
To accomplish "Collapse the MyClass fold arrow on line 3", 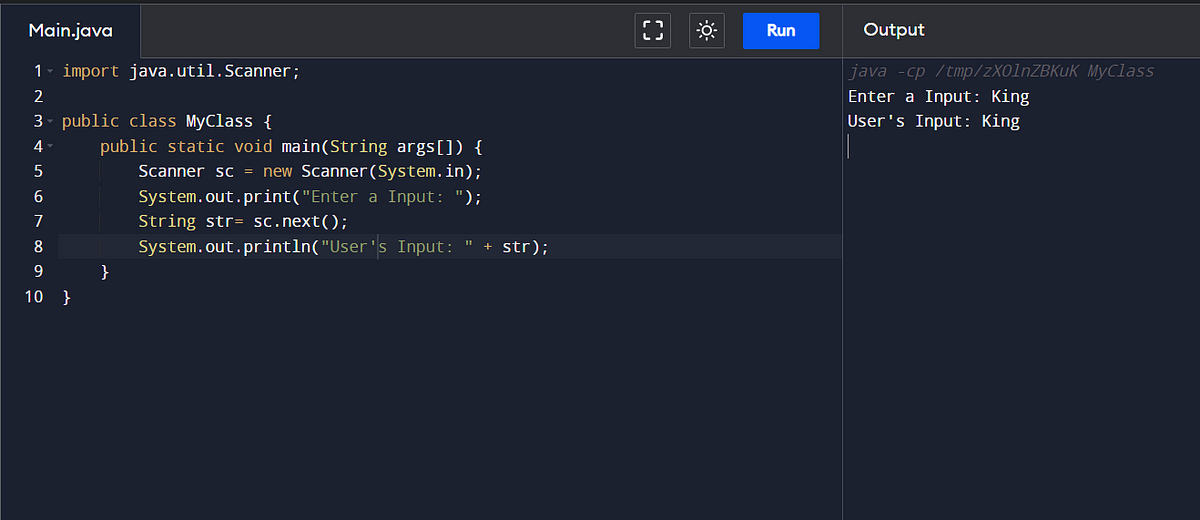I will pyautogui.click(x=50, y=122).
